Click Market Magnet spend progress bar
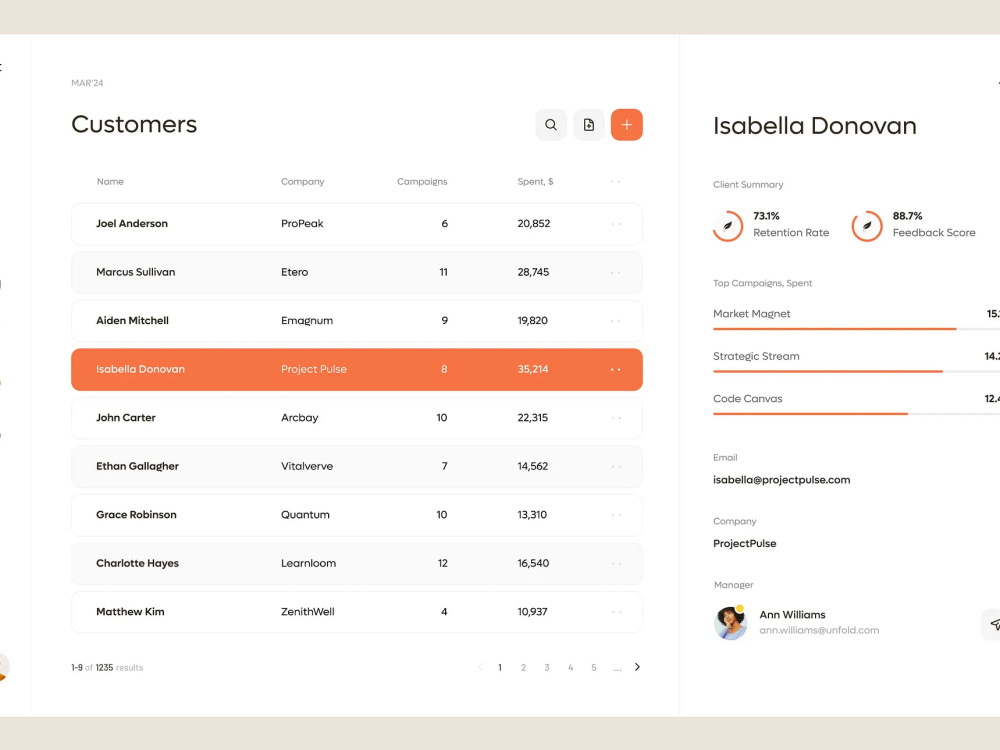The image size is (1000, 750). tap(857, 328)
